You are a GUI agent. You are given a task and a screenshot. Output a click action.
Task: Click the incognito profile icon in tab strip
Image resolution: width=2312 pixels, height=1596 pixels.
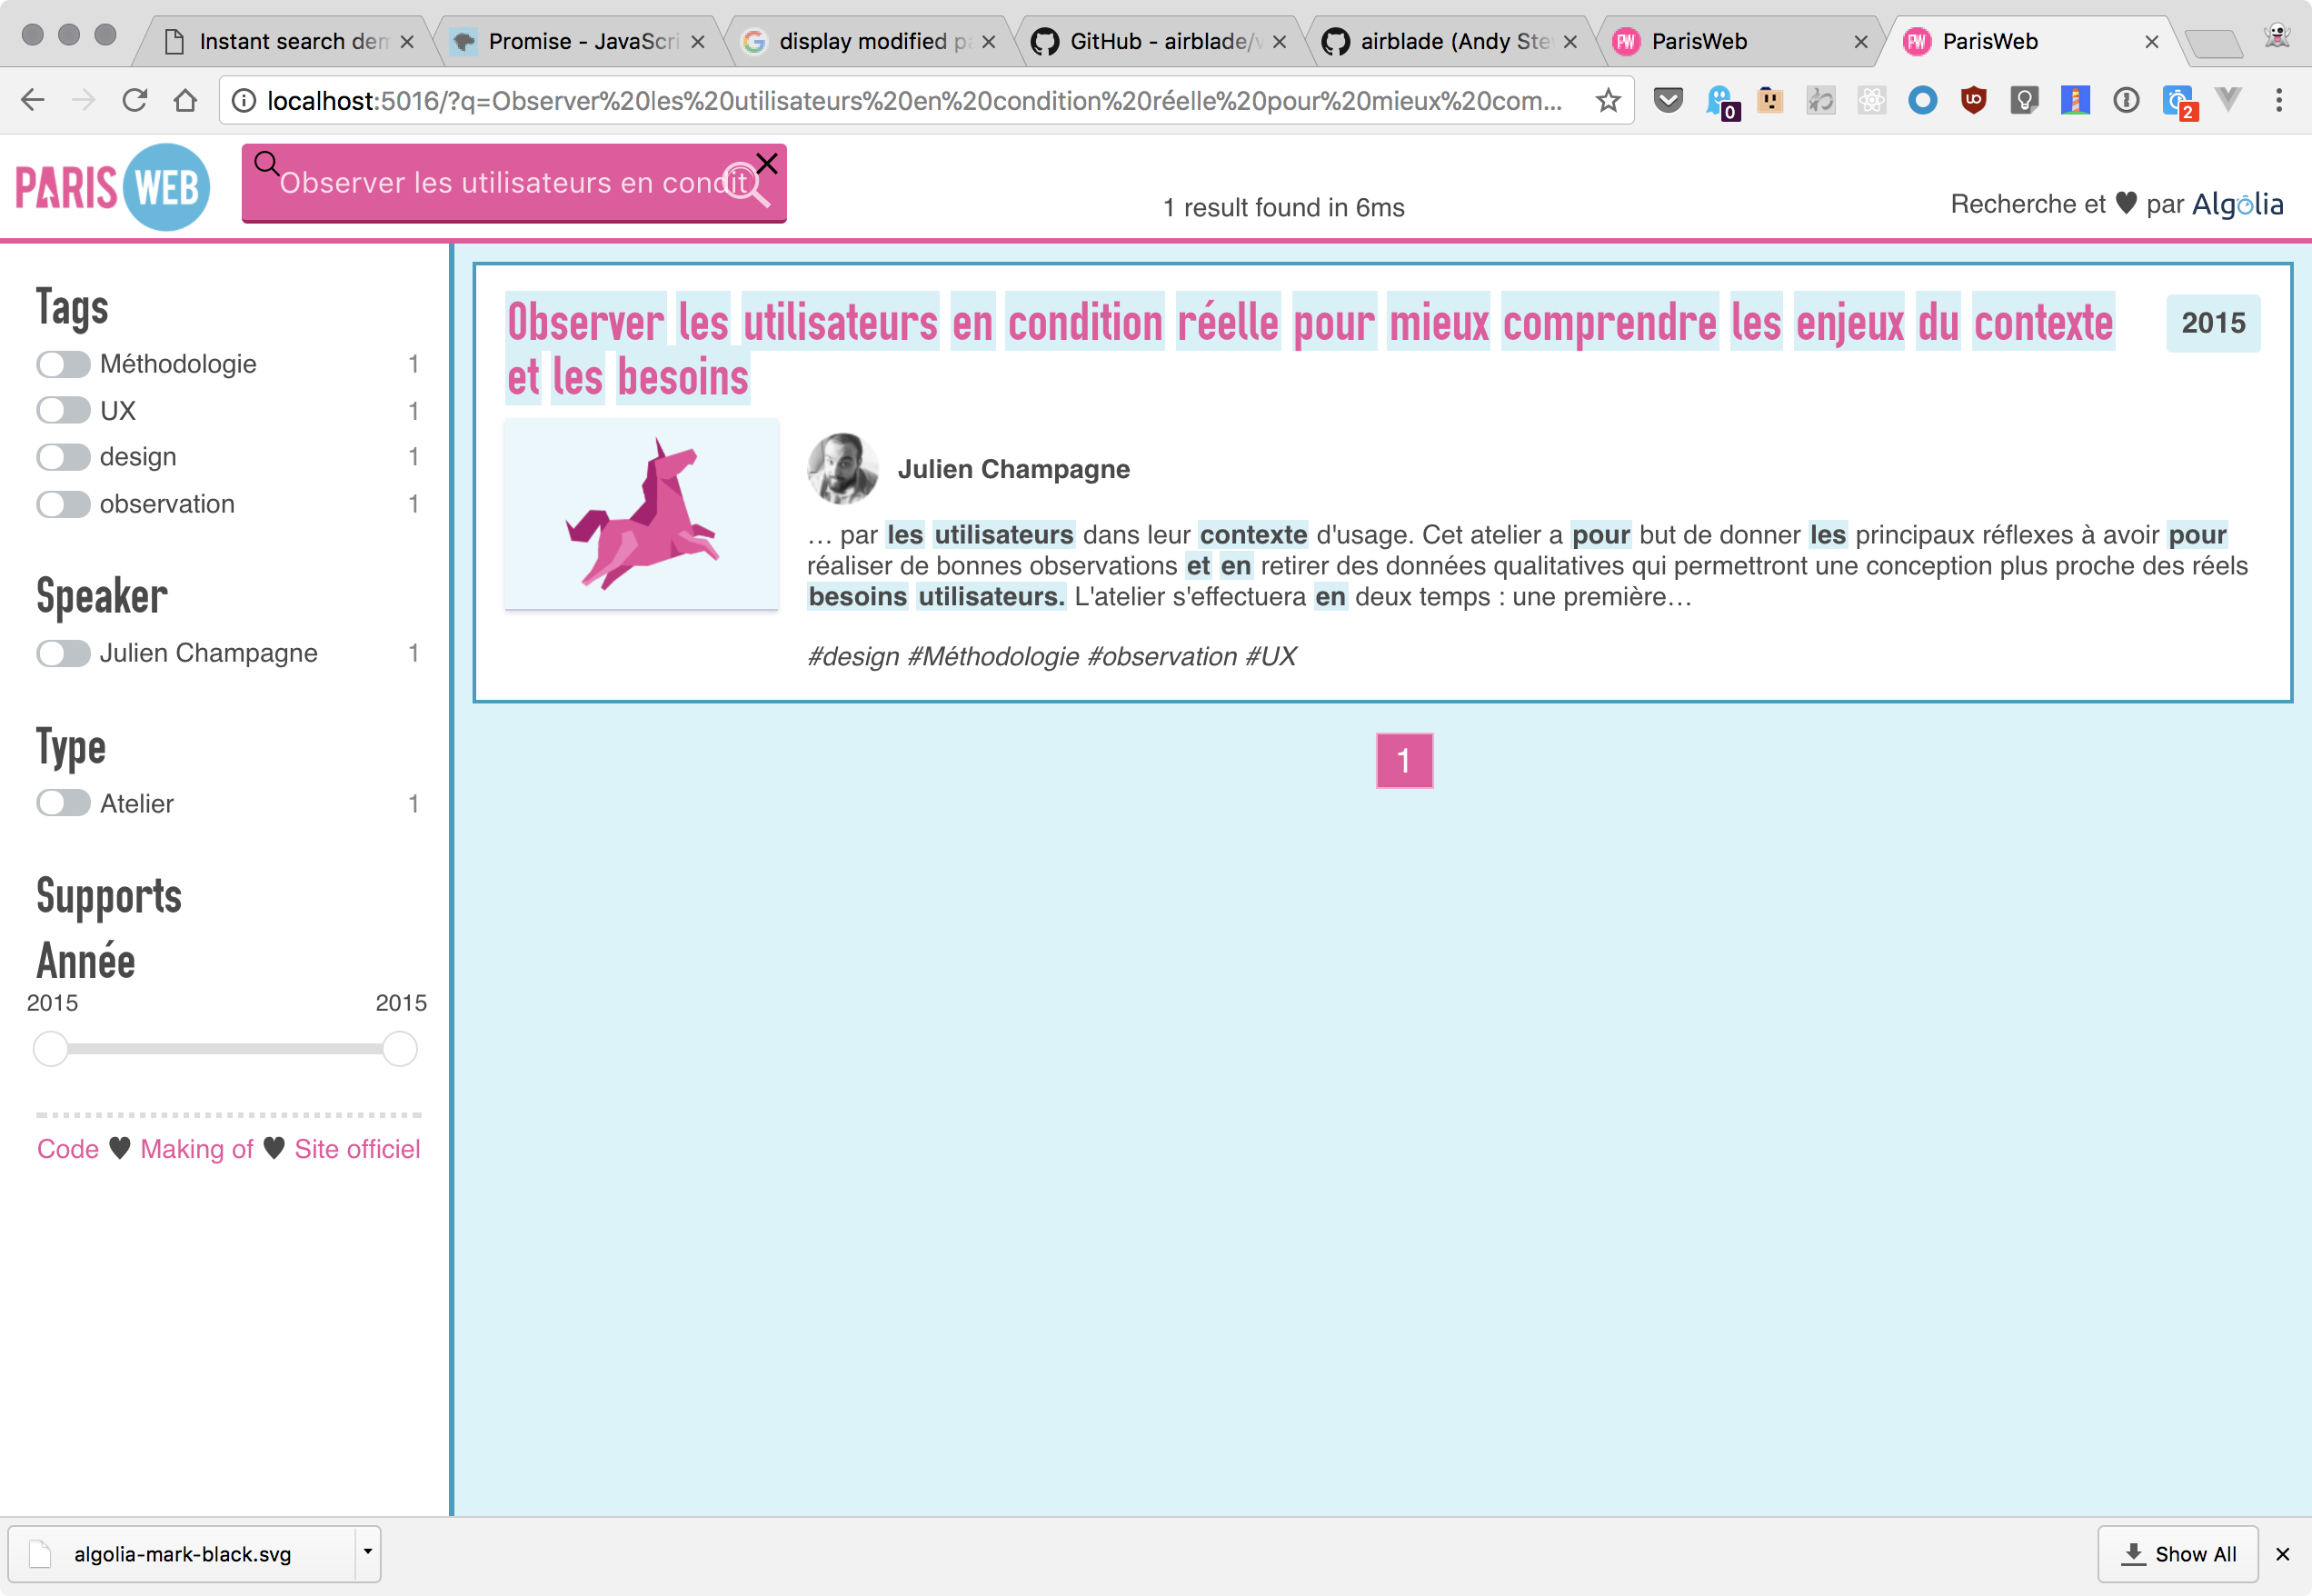coord(2277,36)
